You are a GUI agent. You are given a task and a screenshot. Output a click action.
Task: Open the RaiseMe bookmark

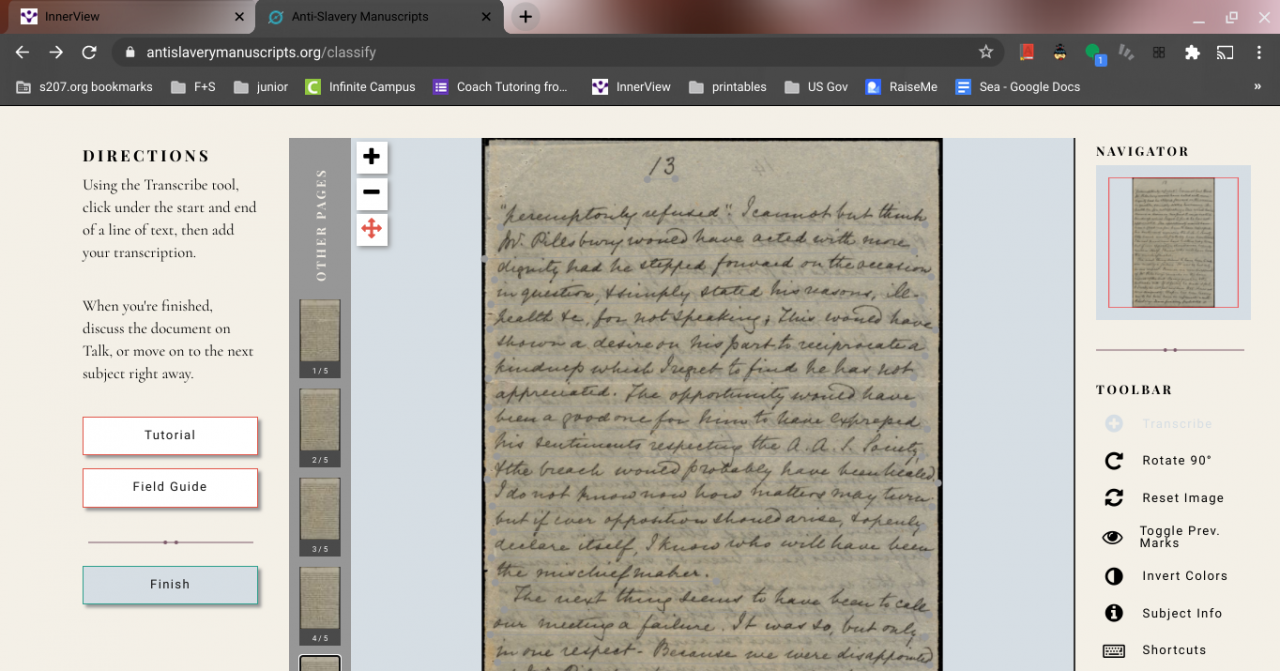tap(901, 87)
